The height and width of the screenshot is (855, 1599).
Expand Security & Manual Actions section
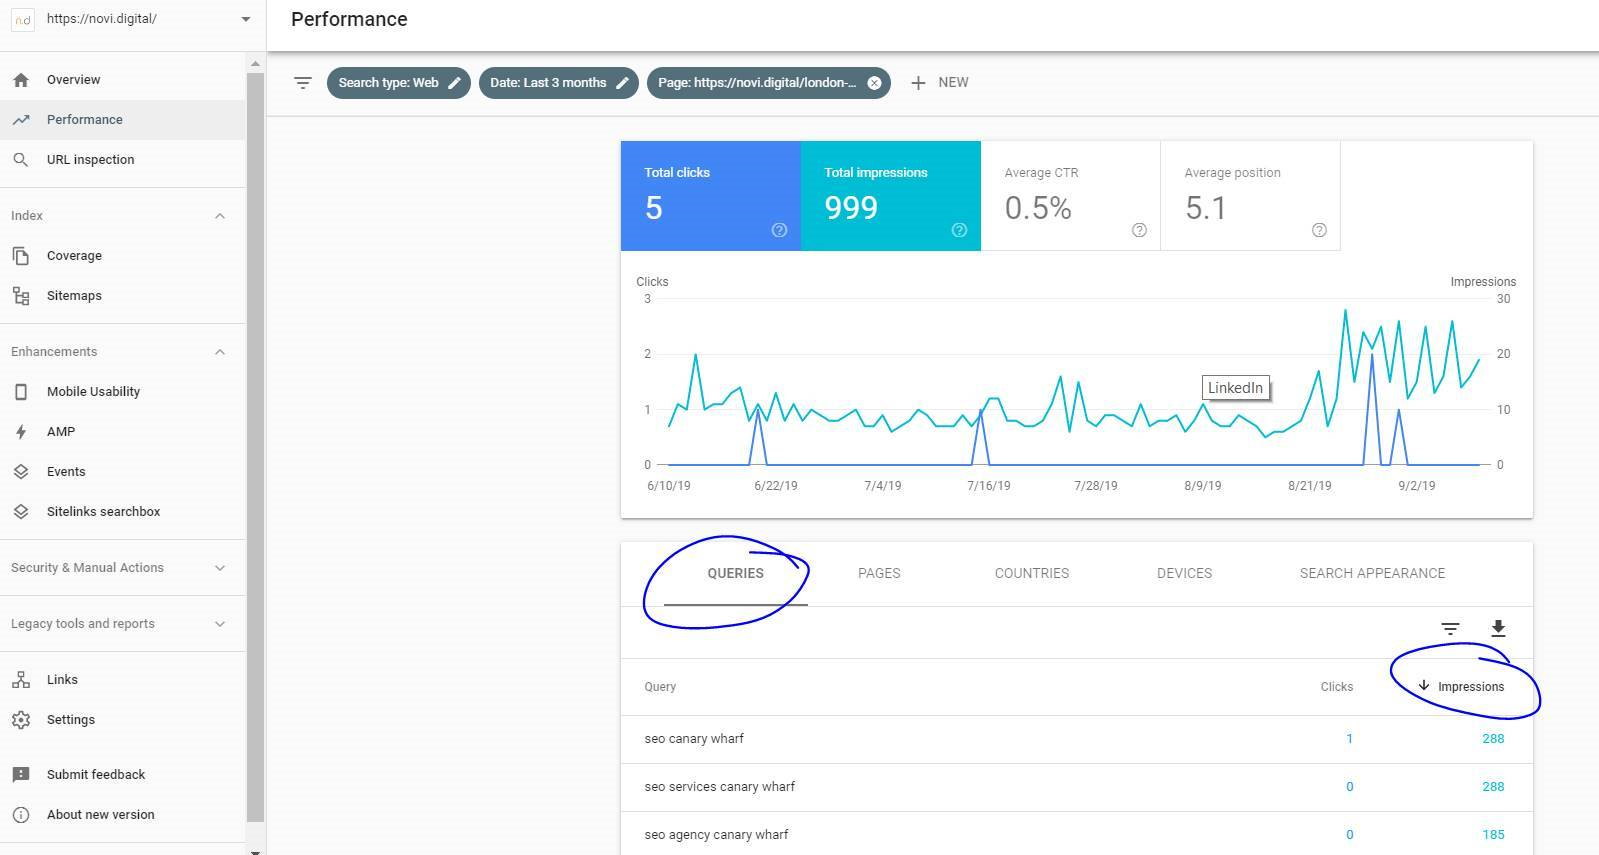click(x=220, y=568)
